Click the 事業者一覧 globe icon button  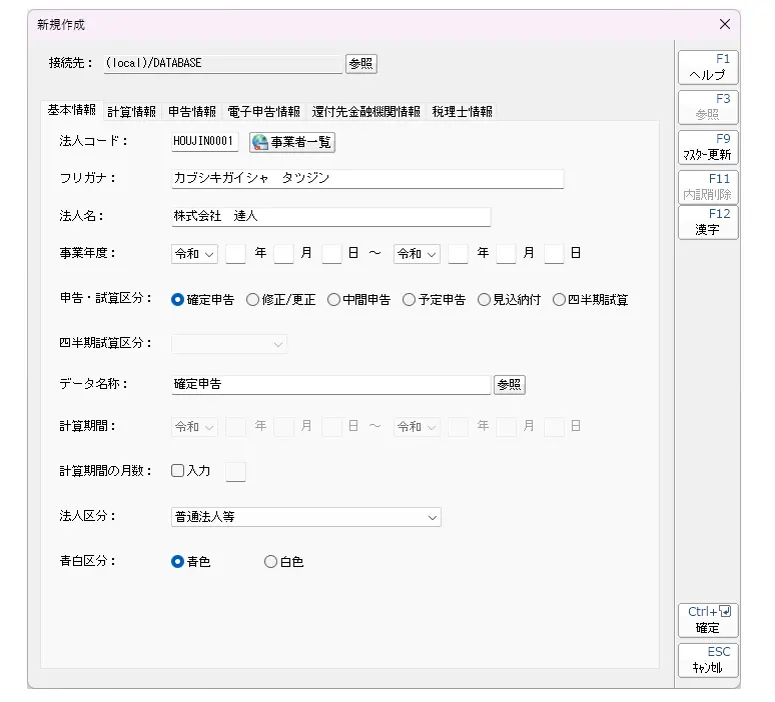click(x=292, y=142)
